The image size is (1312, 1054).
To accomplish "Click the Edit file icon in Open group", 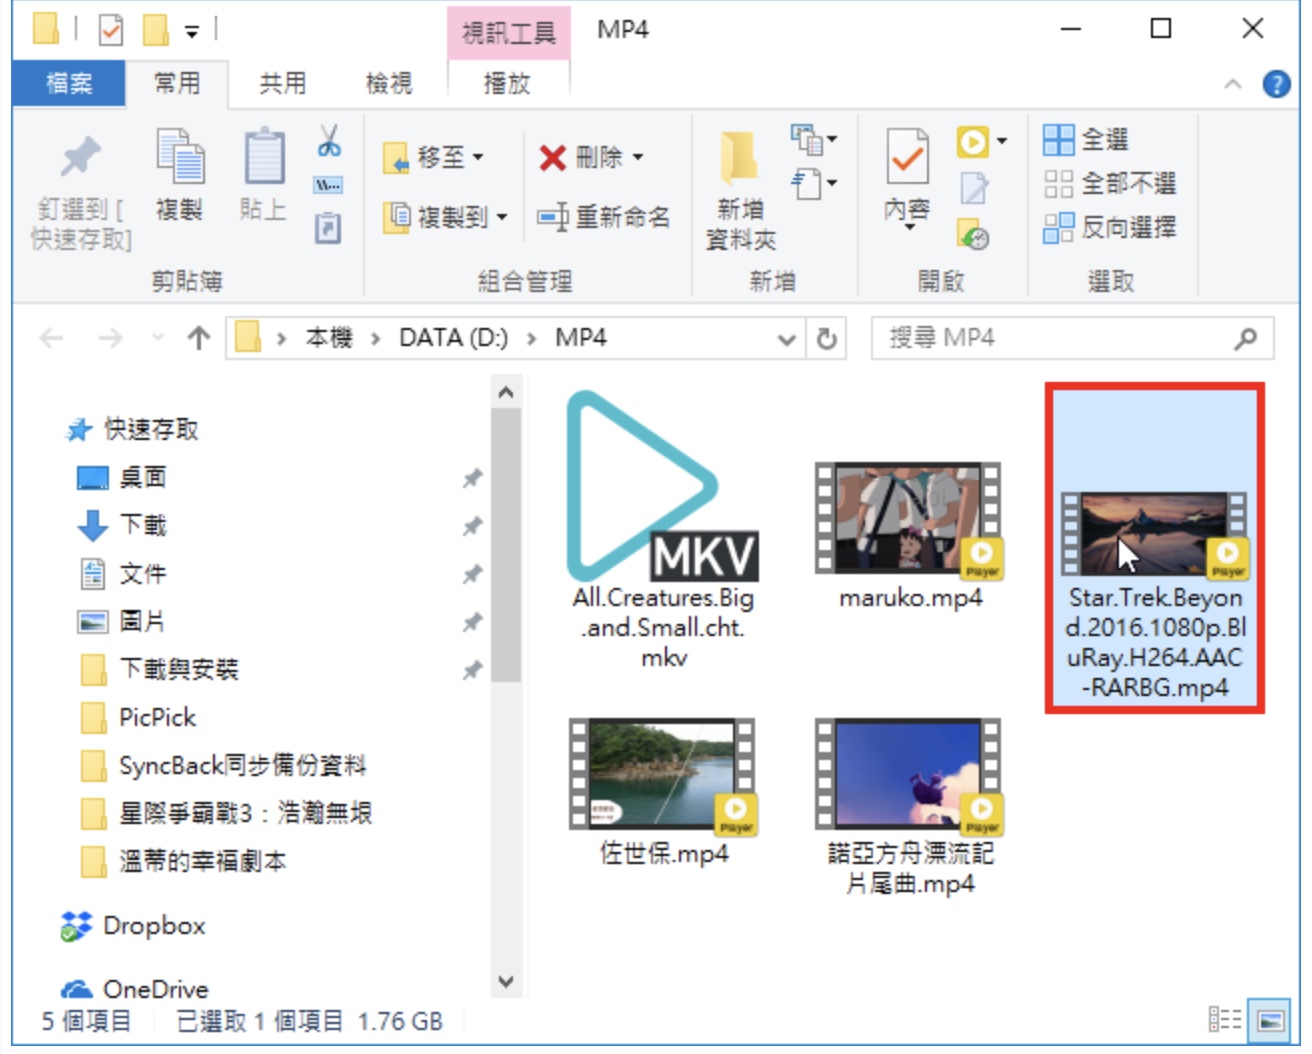I will click(974, 188).
